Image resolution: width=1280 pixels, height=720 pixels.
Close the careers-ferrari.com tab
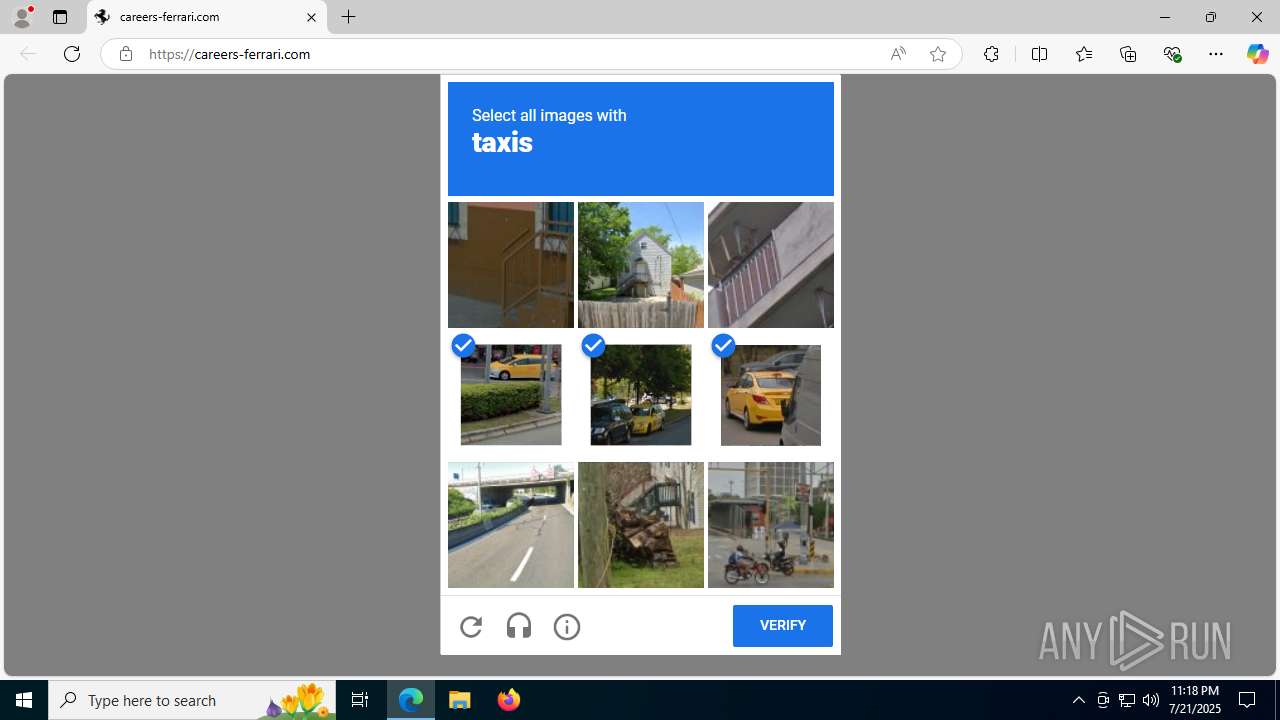click(311, 17)
